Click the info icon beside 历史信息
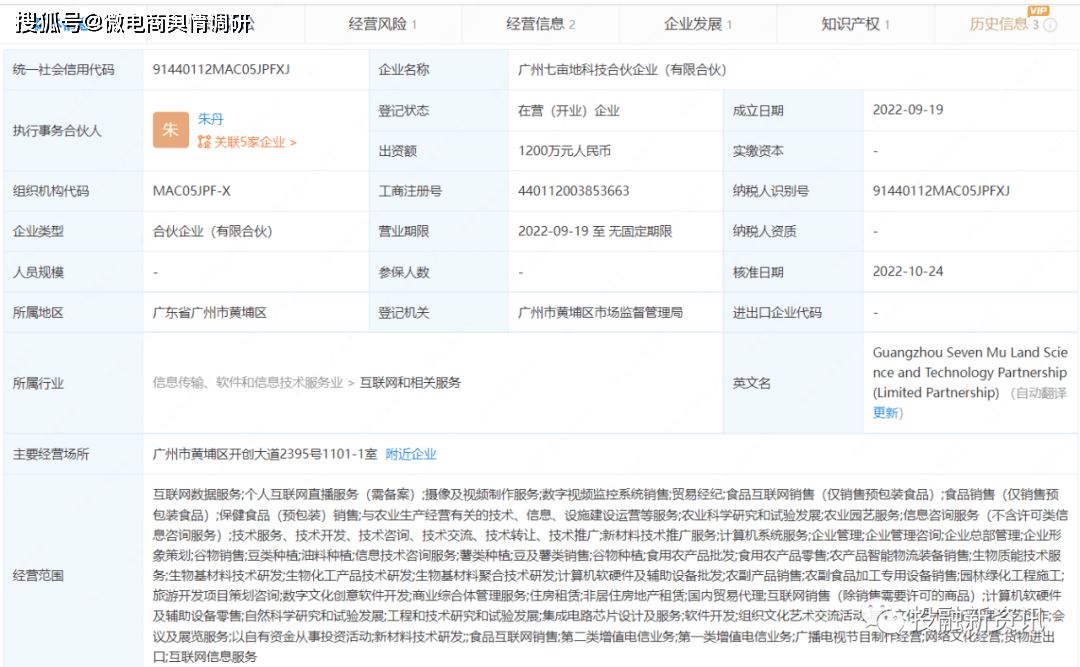The image size is (1080, 667). (x=1050, y=25)
